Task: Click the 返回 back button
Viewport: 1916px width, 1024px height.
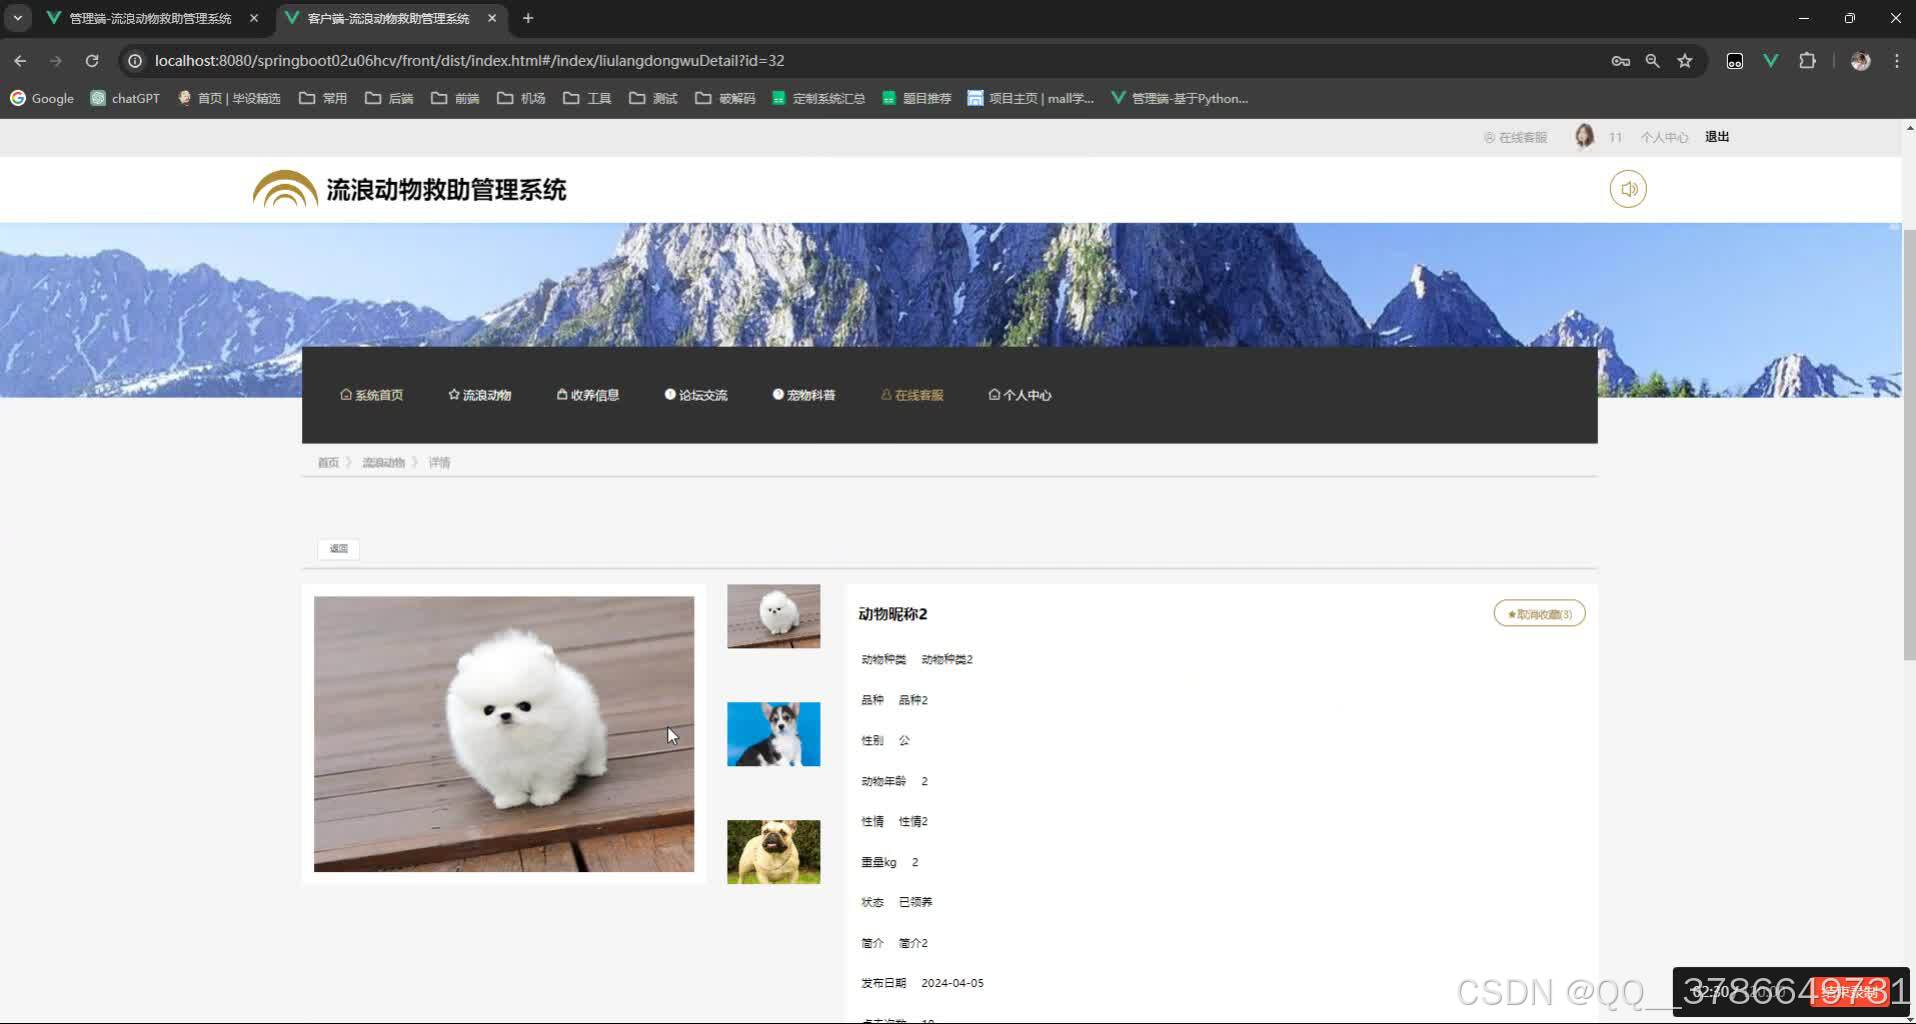Action: click(339, 549)
